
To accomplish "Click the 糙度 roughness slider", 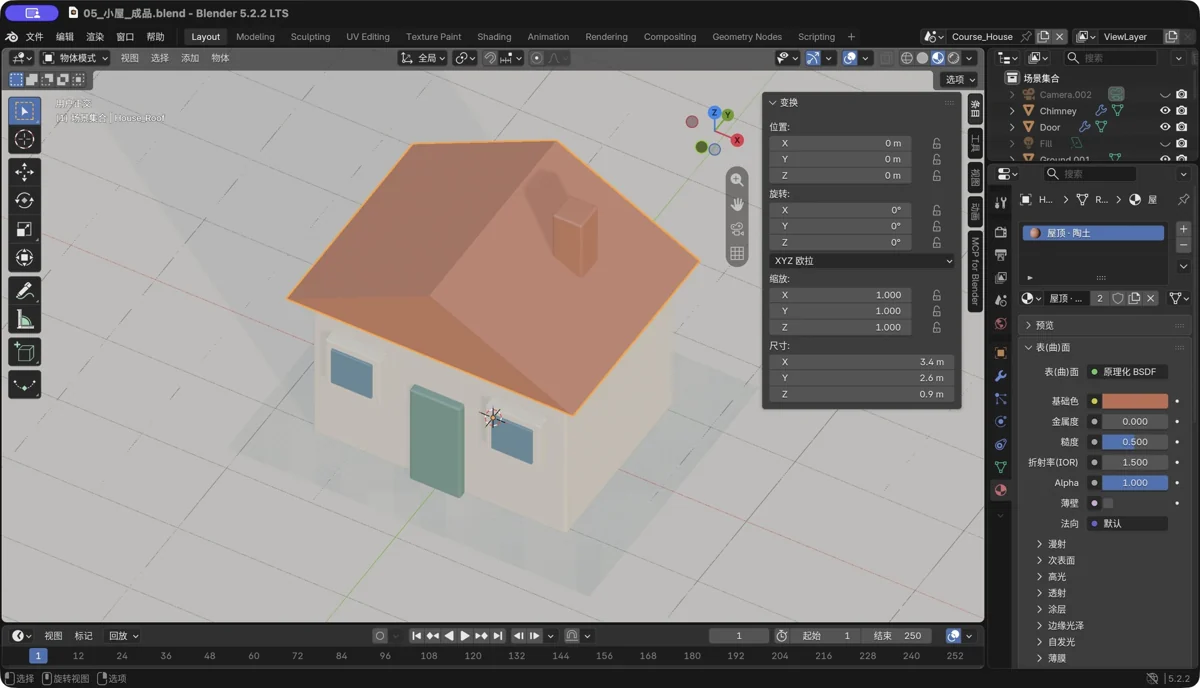I will click(x=1135, y=442).
